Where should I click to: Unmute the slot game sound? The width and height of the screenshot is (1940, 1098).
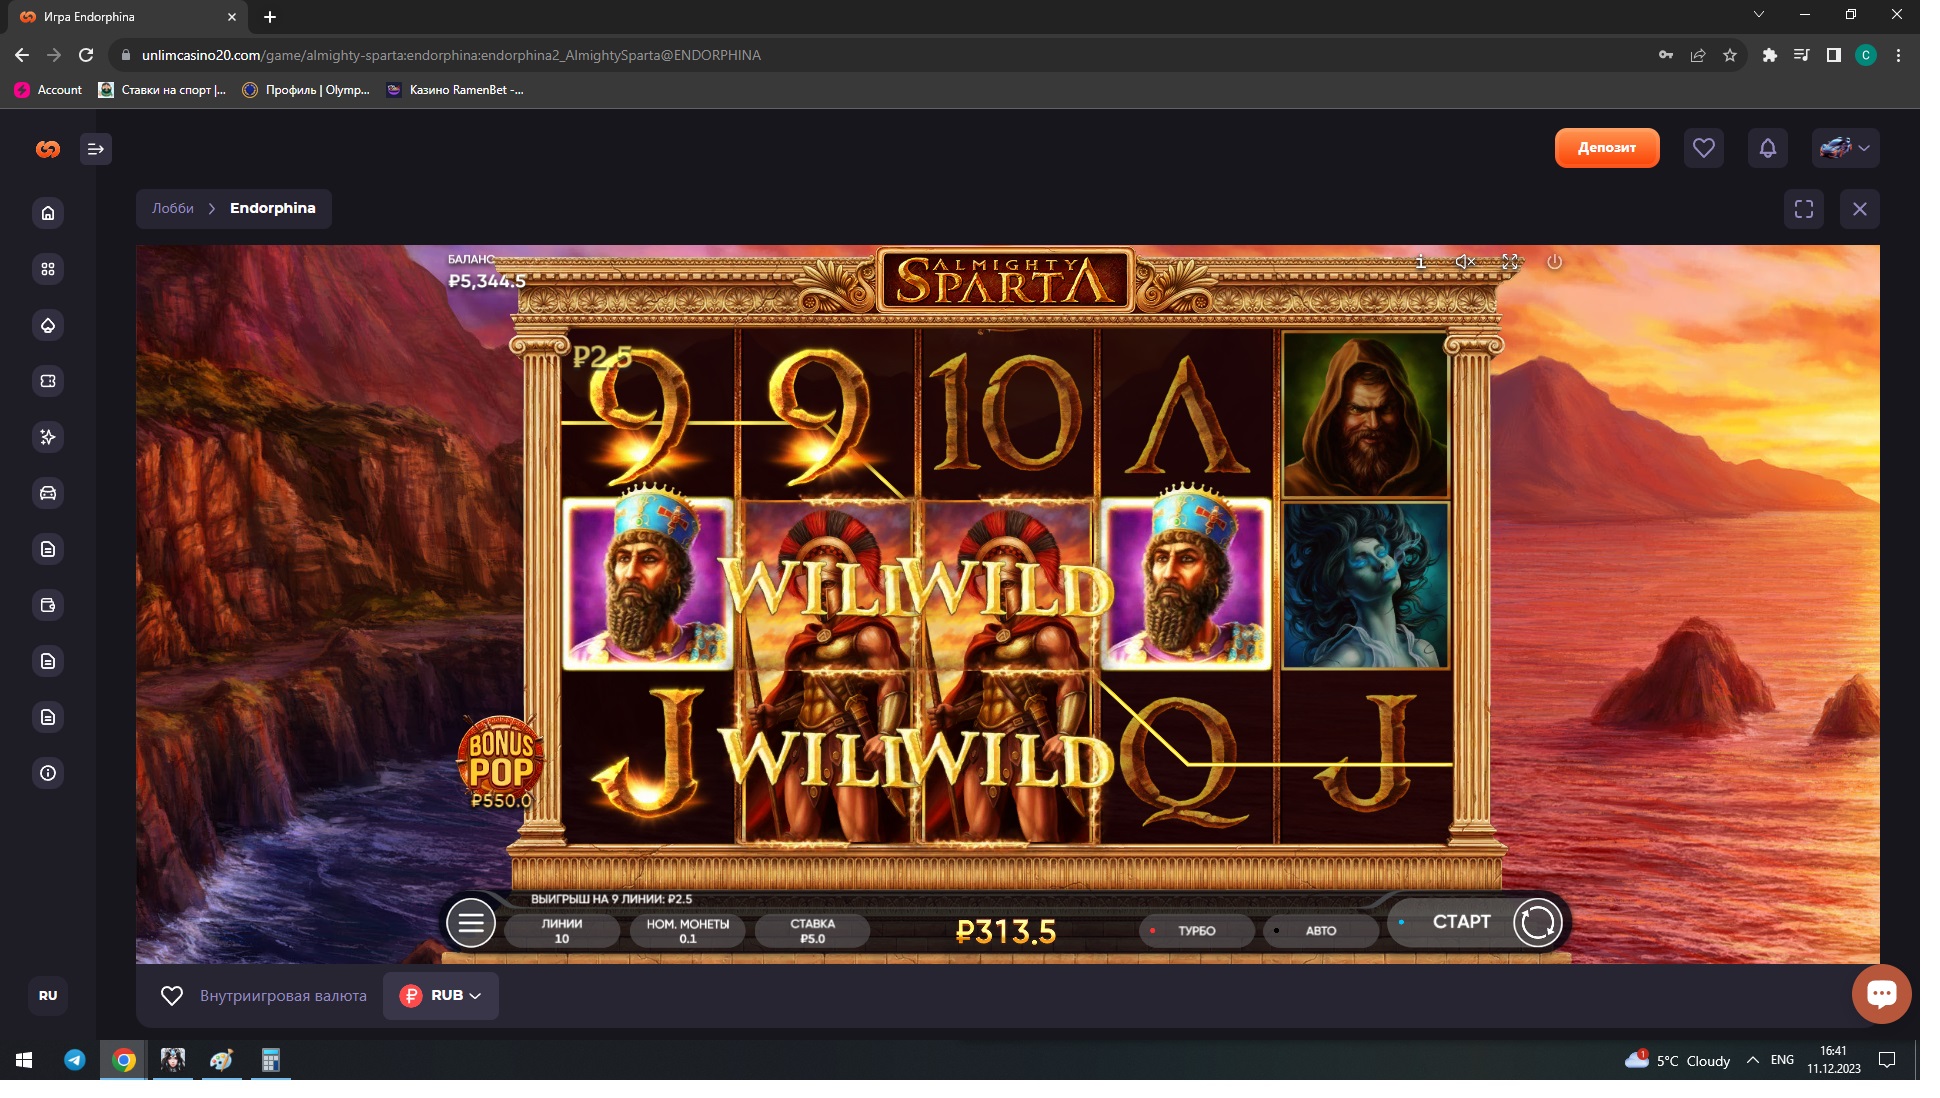1465,262
